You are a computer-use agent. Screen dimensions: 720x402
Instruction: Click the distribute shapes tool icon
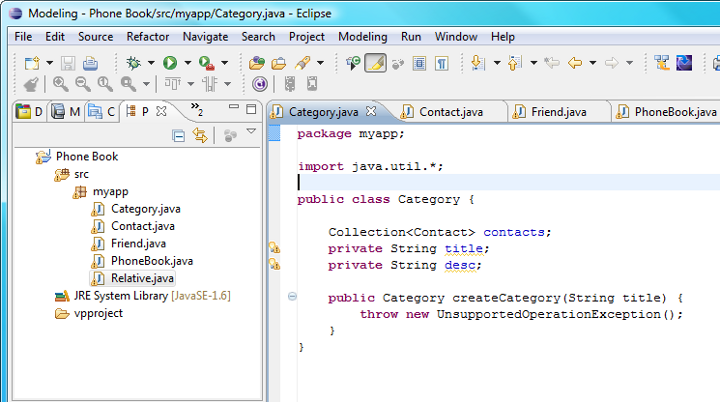click(x=210, y=84)
